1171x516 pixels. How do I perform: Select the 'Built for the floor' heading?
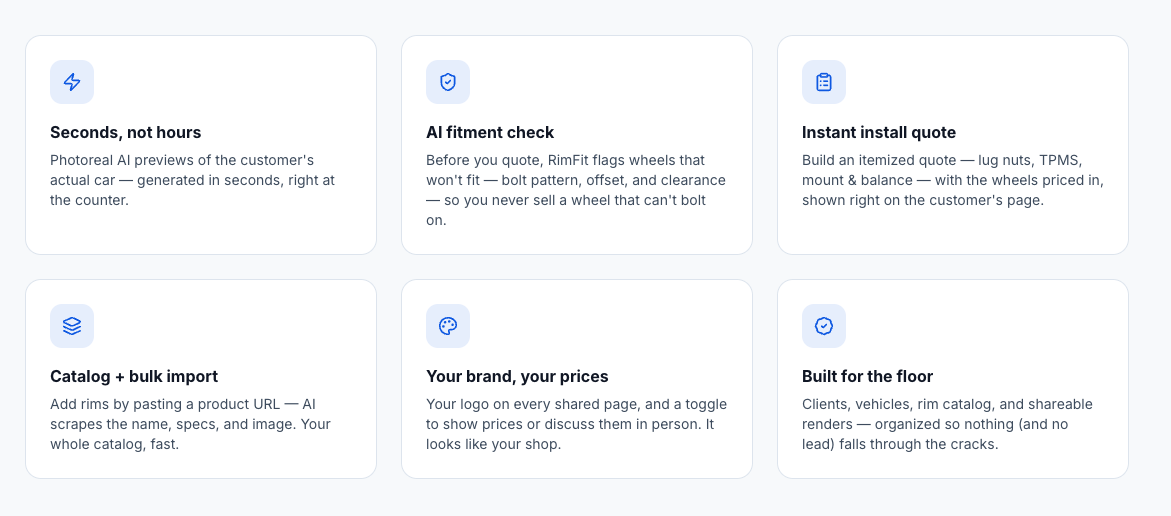coord(868,376)
